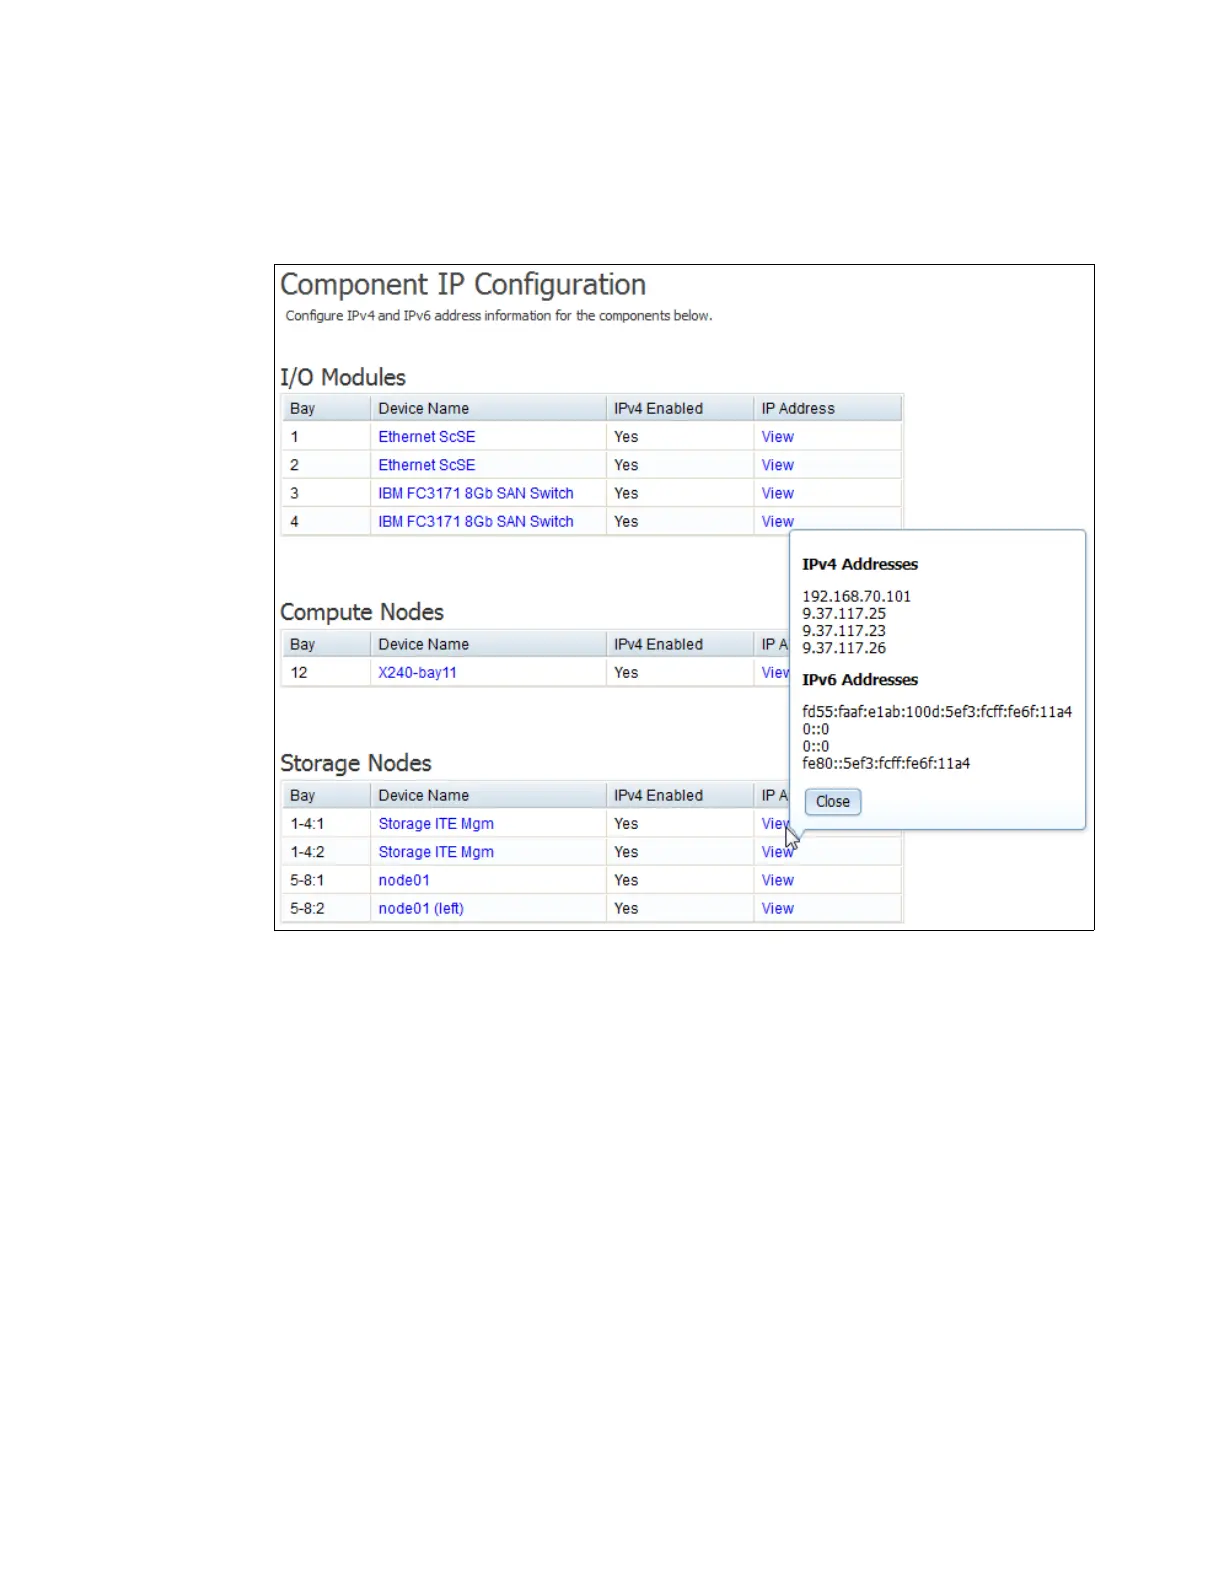The width and height of the screenshot is (1224, 1584).
Task: Click I/O Modules Device Name header
Action: pos(488,408)
